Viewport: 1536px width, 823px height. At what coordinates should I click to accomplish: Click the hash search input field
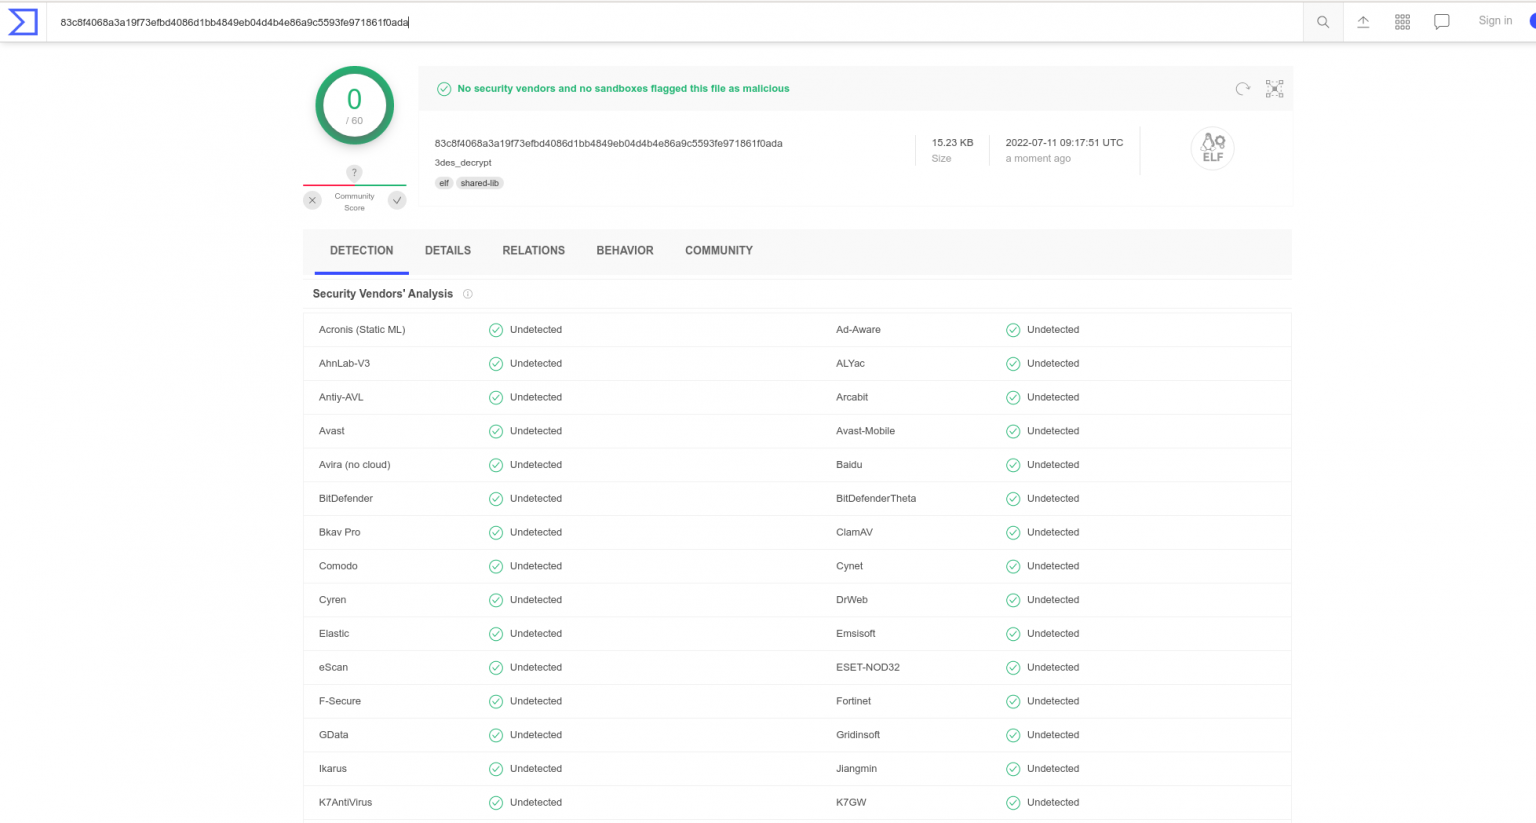675,22
